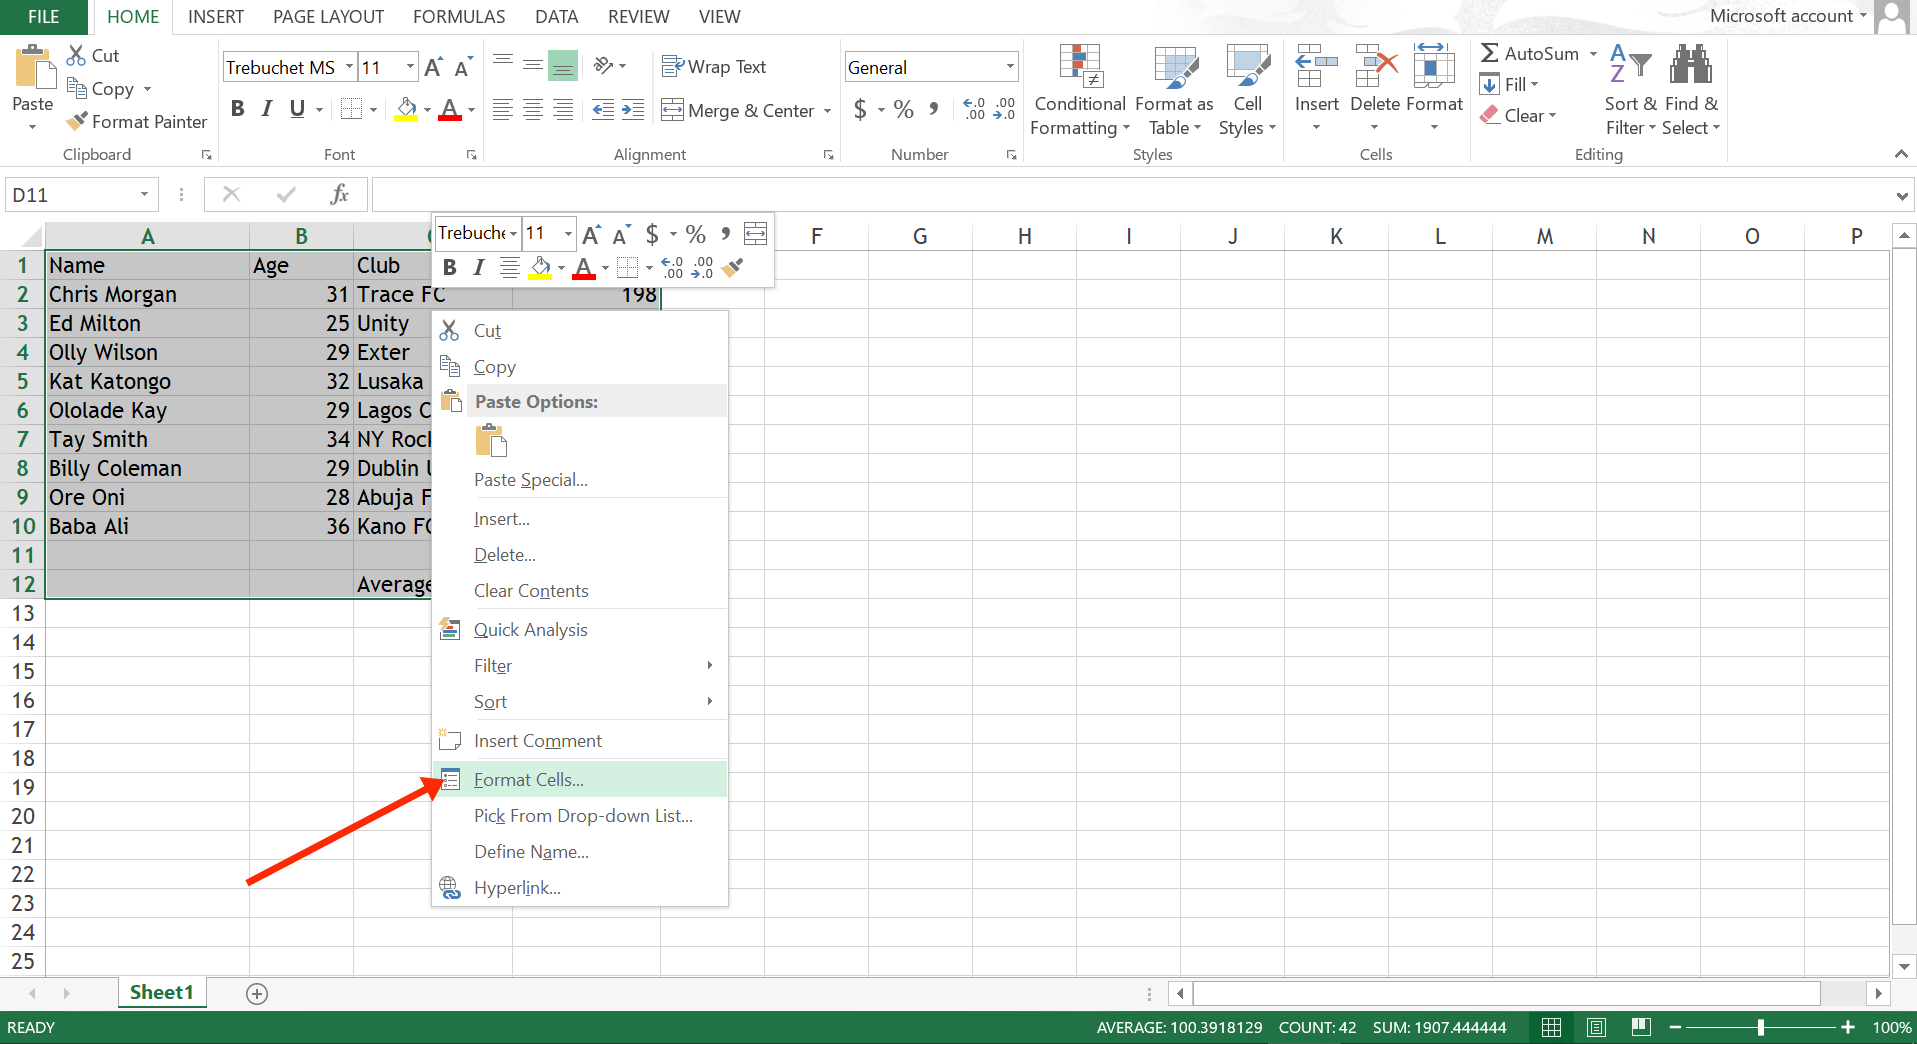Click Paste Special in the context menu
The height and width of the screenshot is (1044, 1917).
[530, 480]
